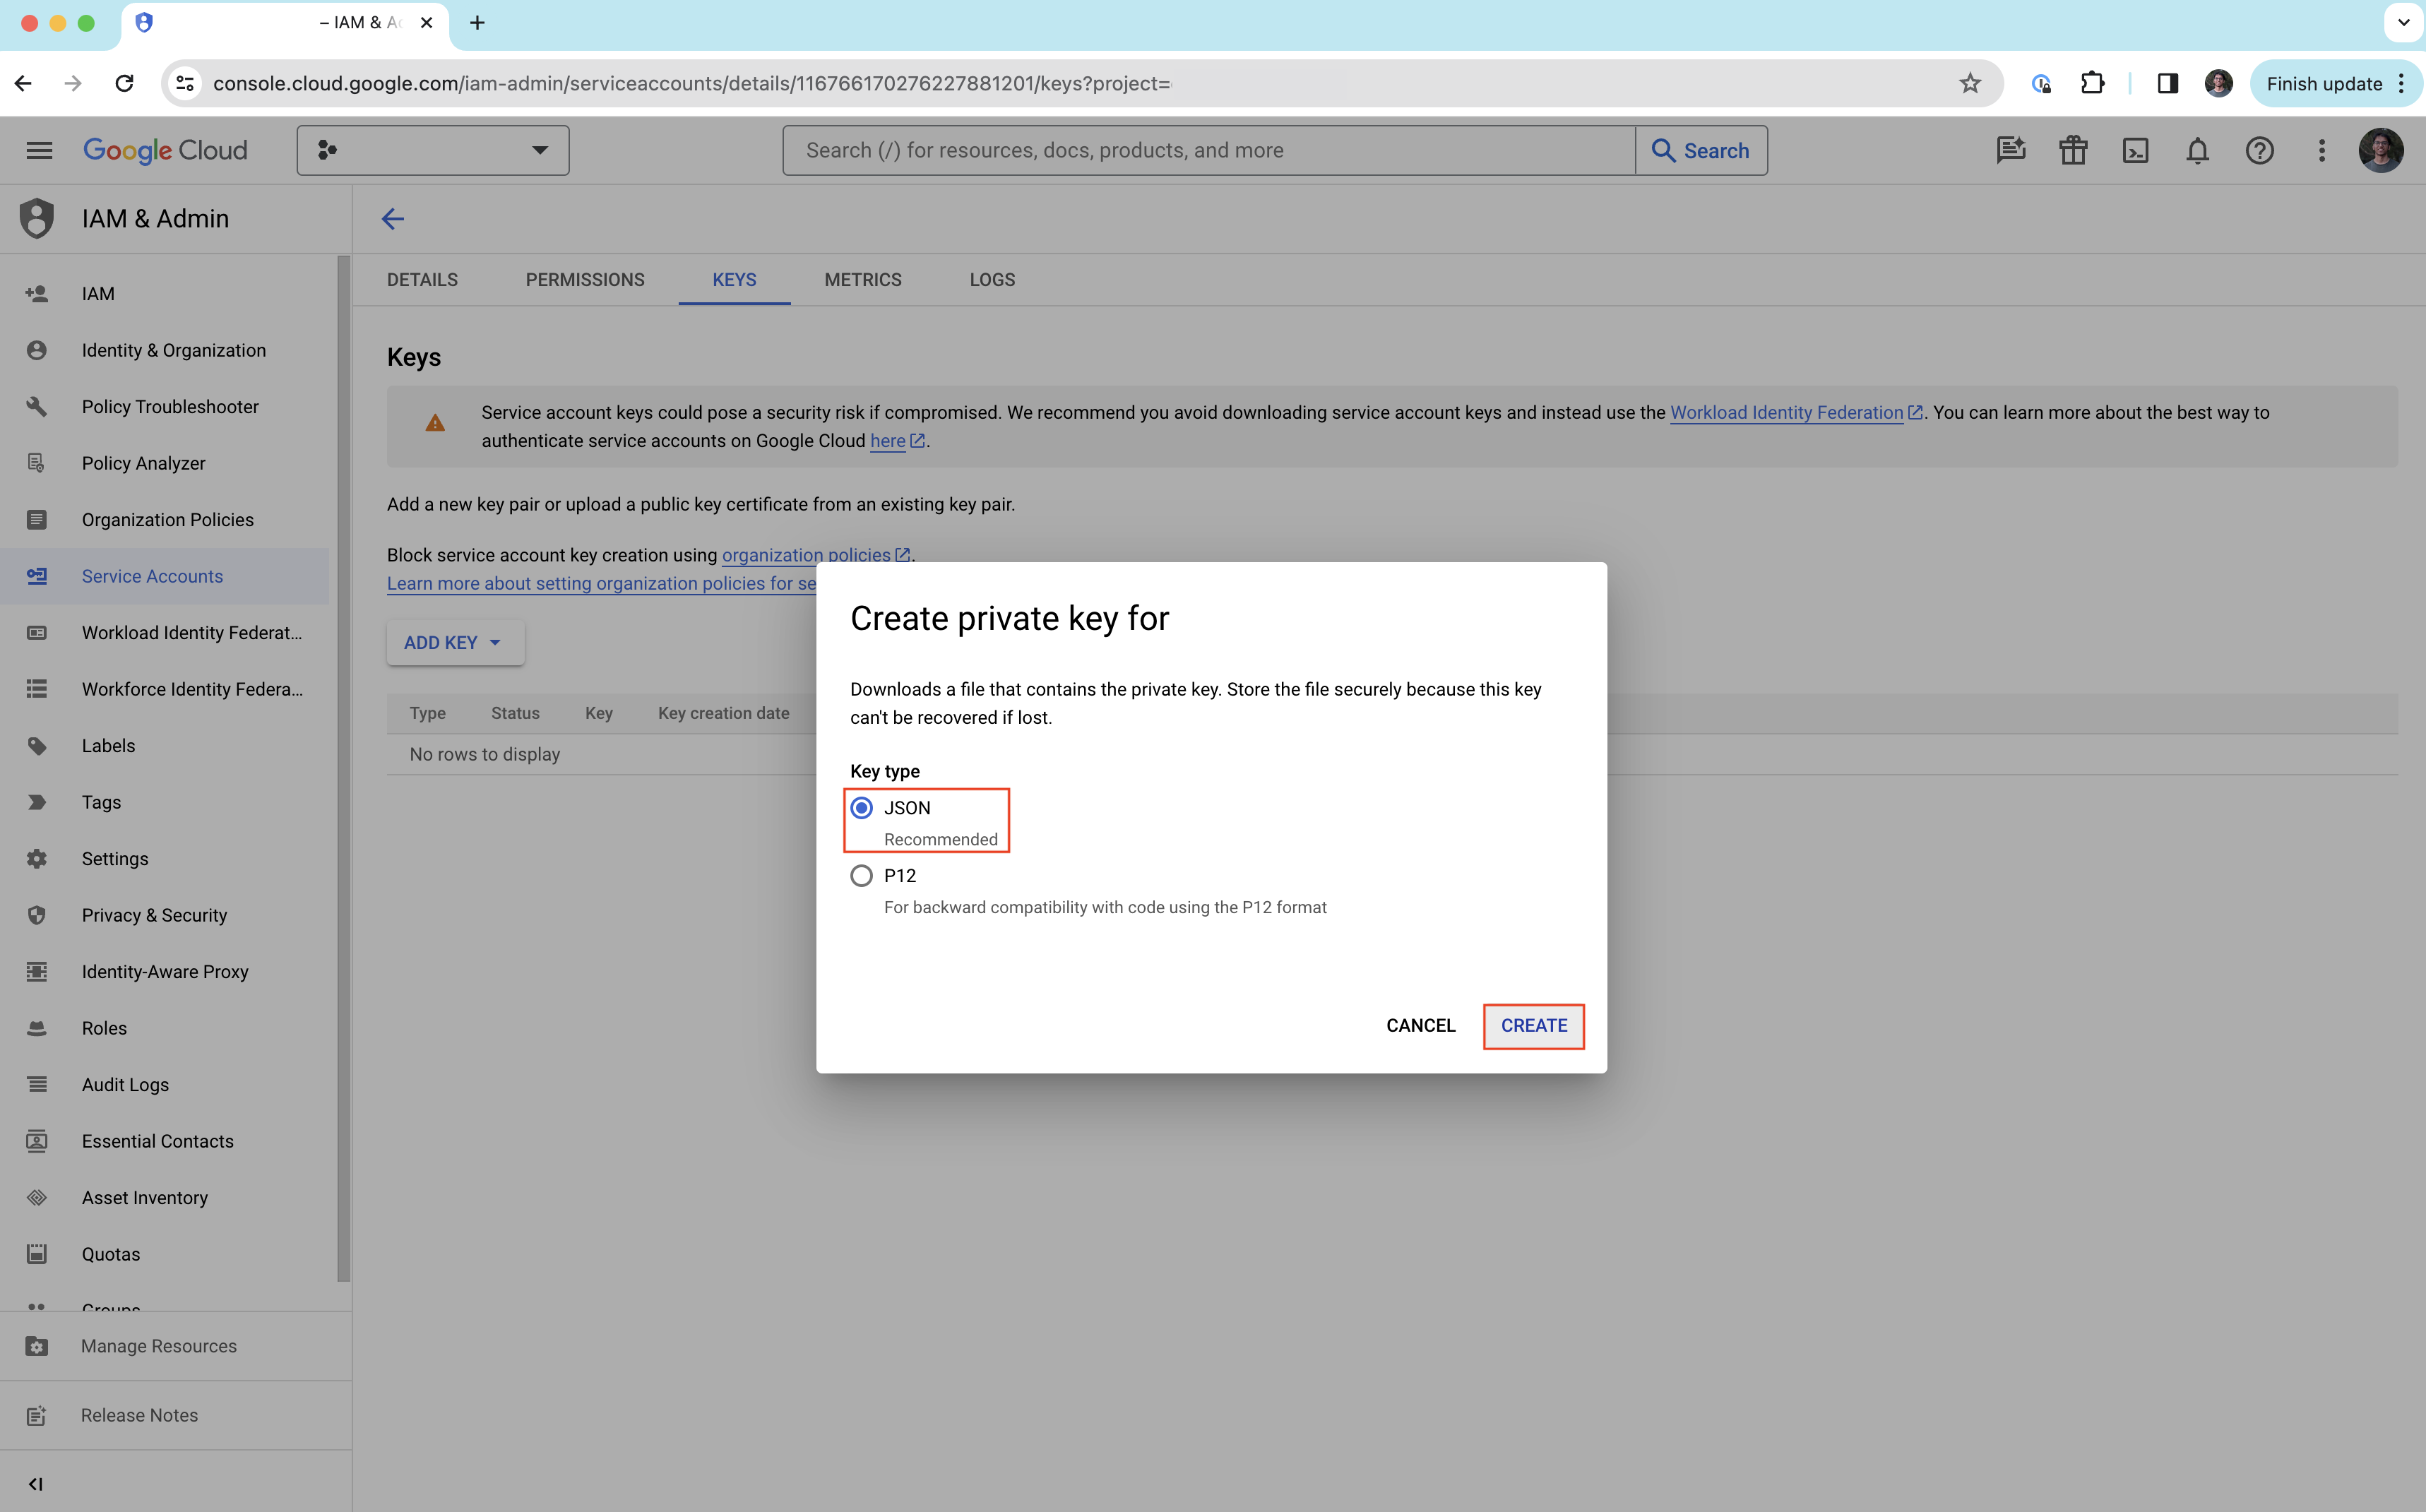This screenshot has width=2426, height=1512.
Task: Open Identity & Organization in the sidebar
Action: coord(165,350)
